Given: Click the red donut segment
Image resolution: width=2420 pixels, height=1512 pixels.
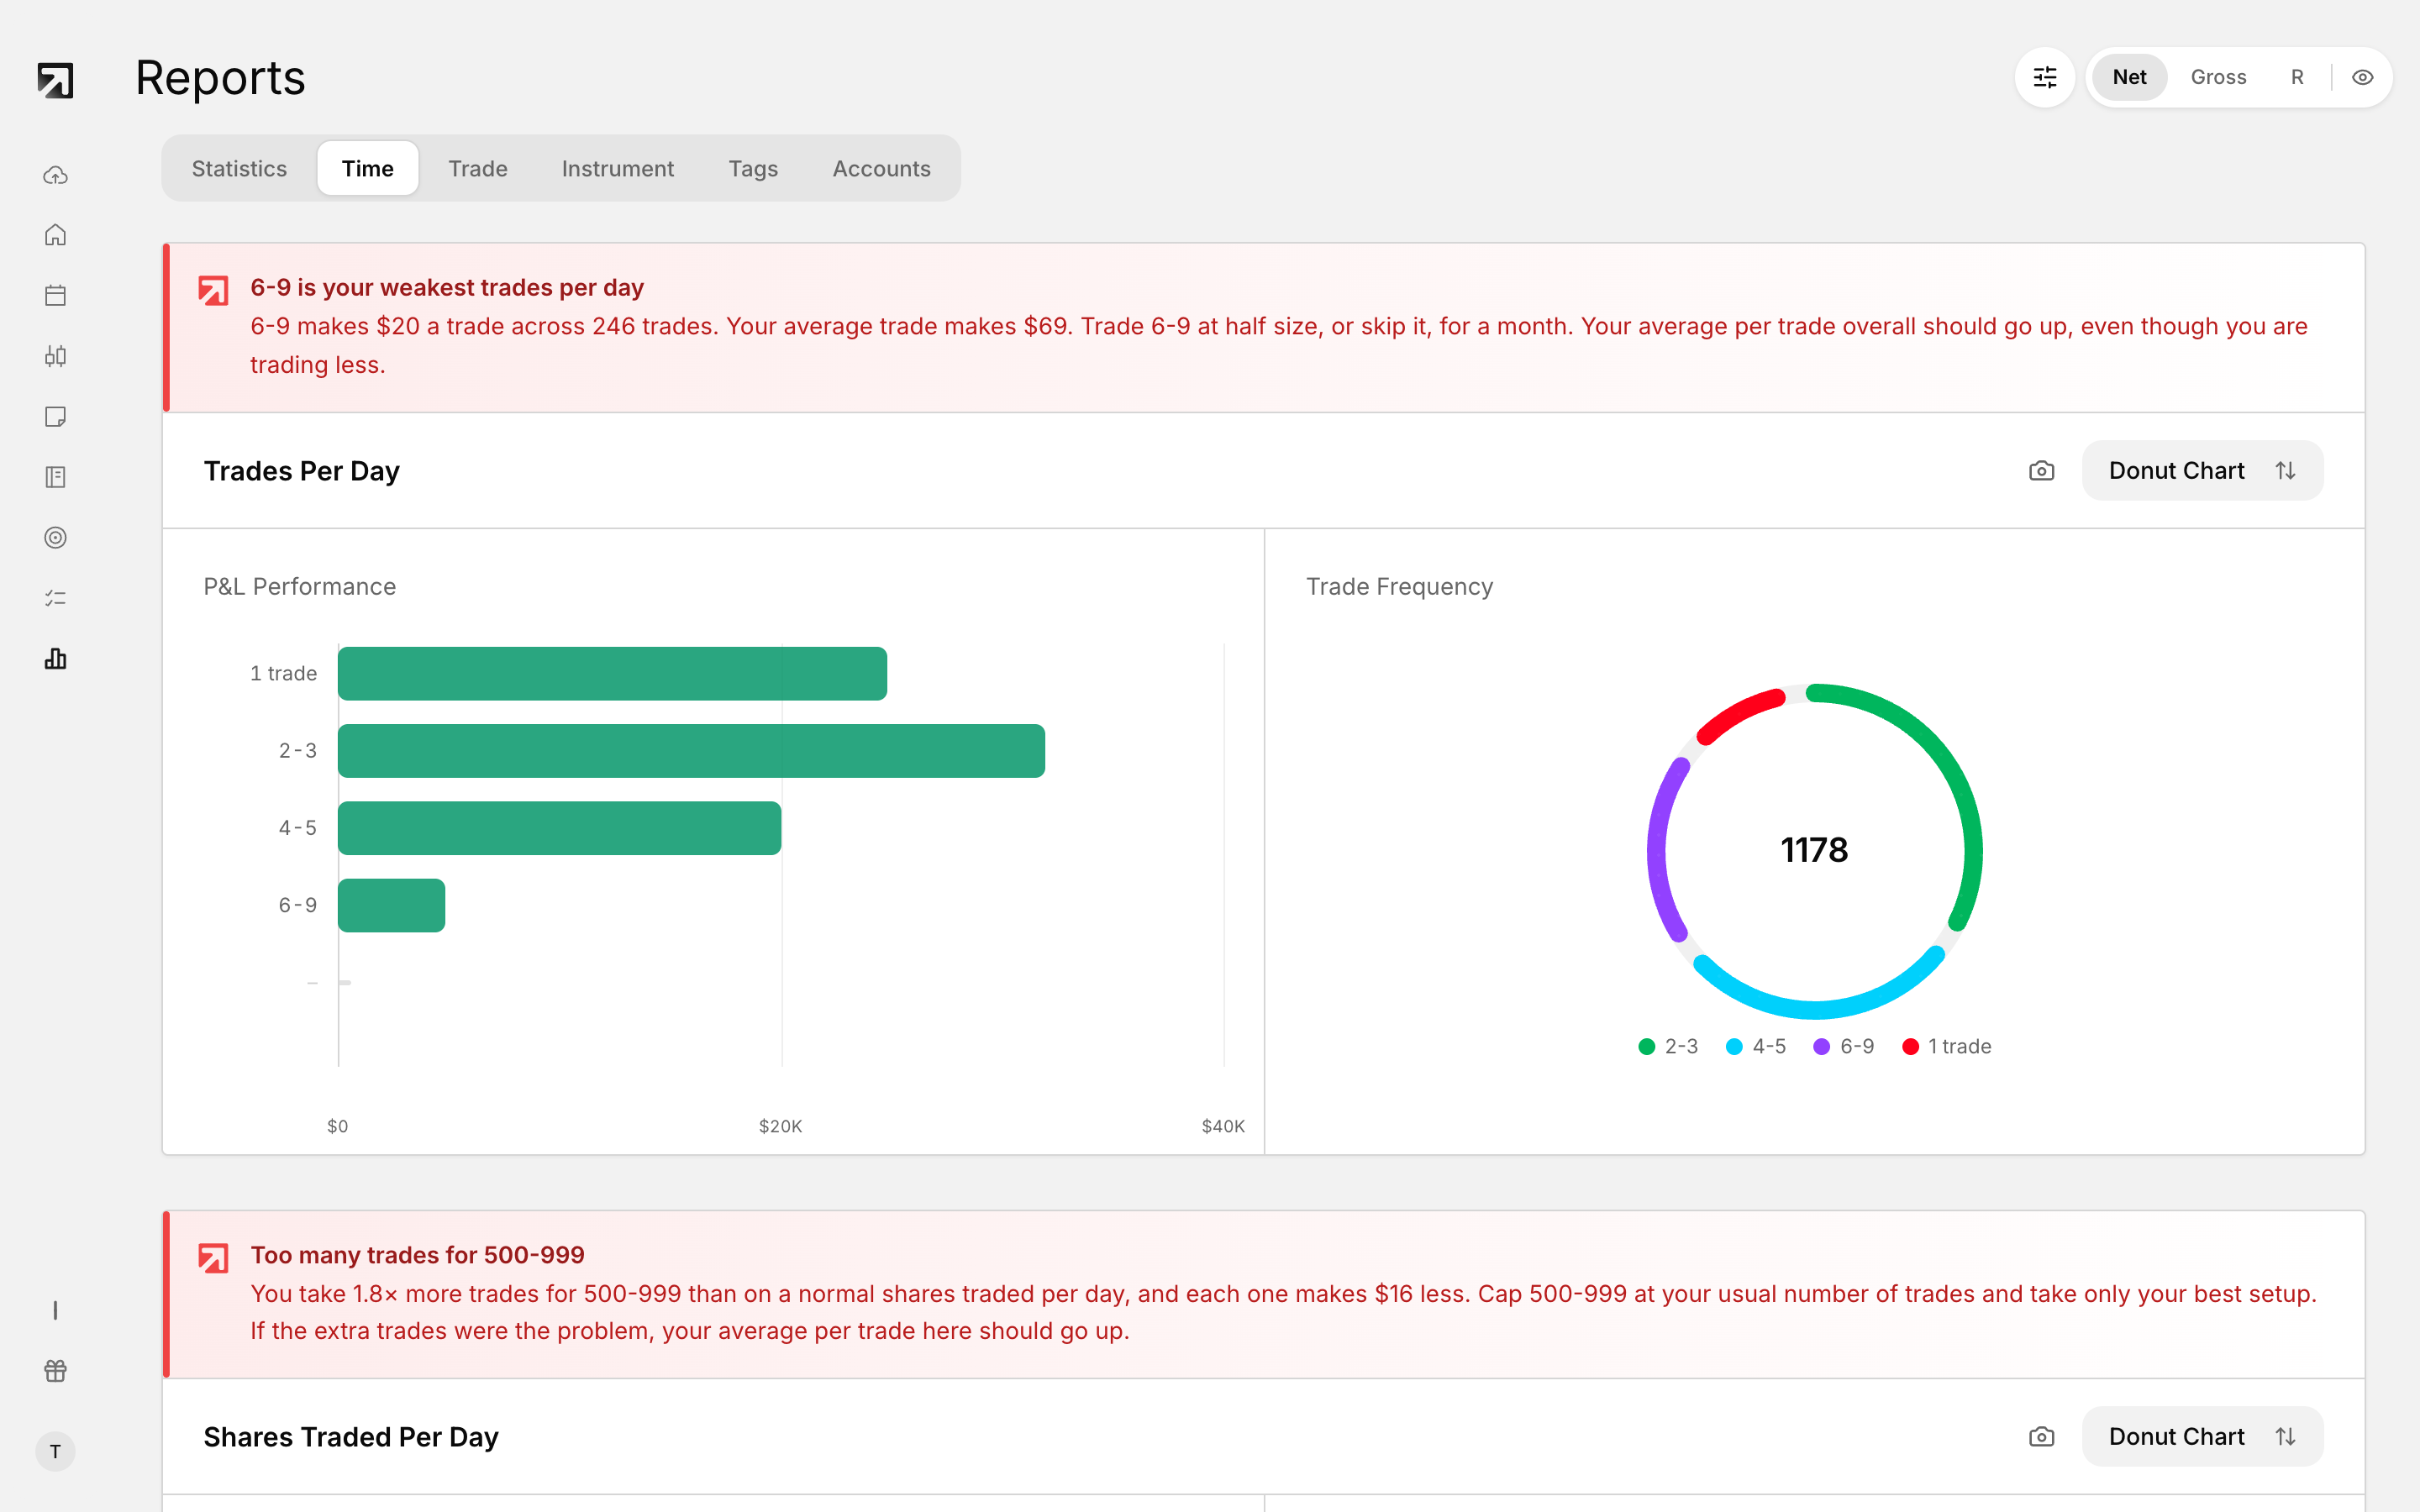Looking at the screenshot, I should [1738, 712].
